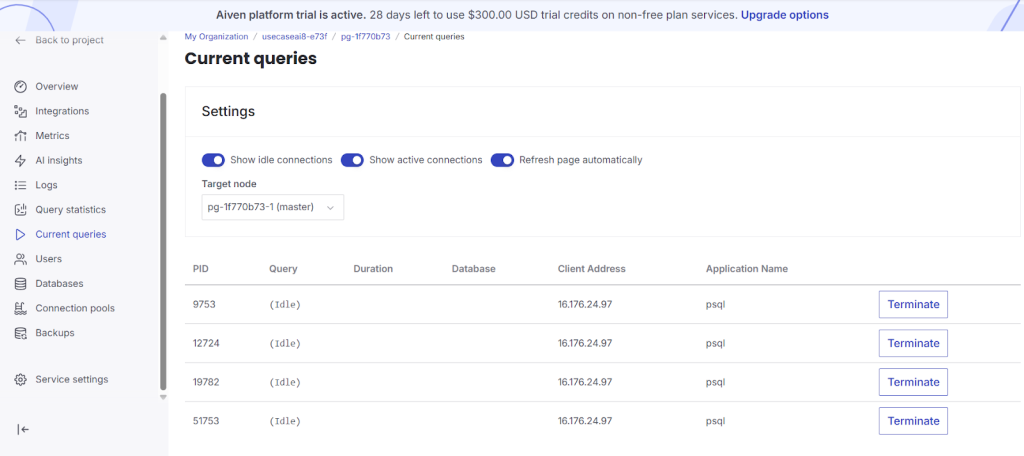Terminate the connection with PID 9753
This screenshot has height=456, width=1024.
tap(912, 304)
